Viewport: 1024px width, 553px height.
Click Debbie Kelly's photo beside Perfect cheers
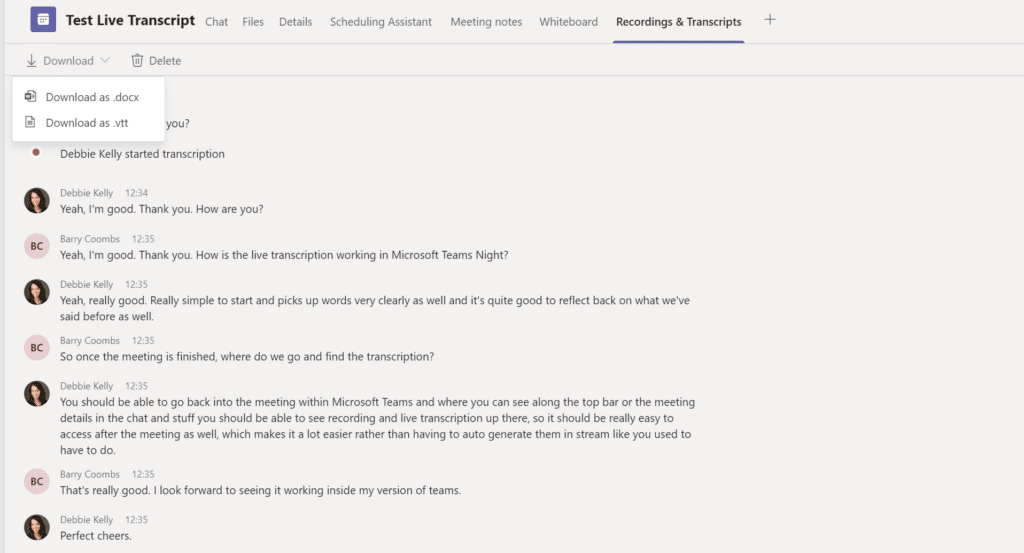(37, 527)
